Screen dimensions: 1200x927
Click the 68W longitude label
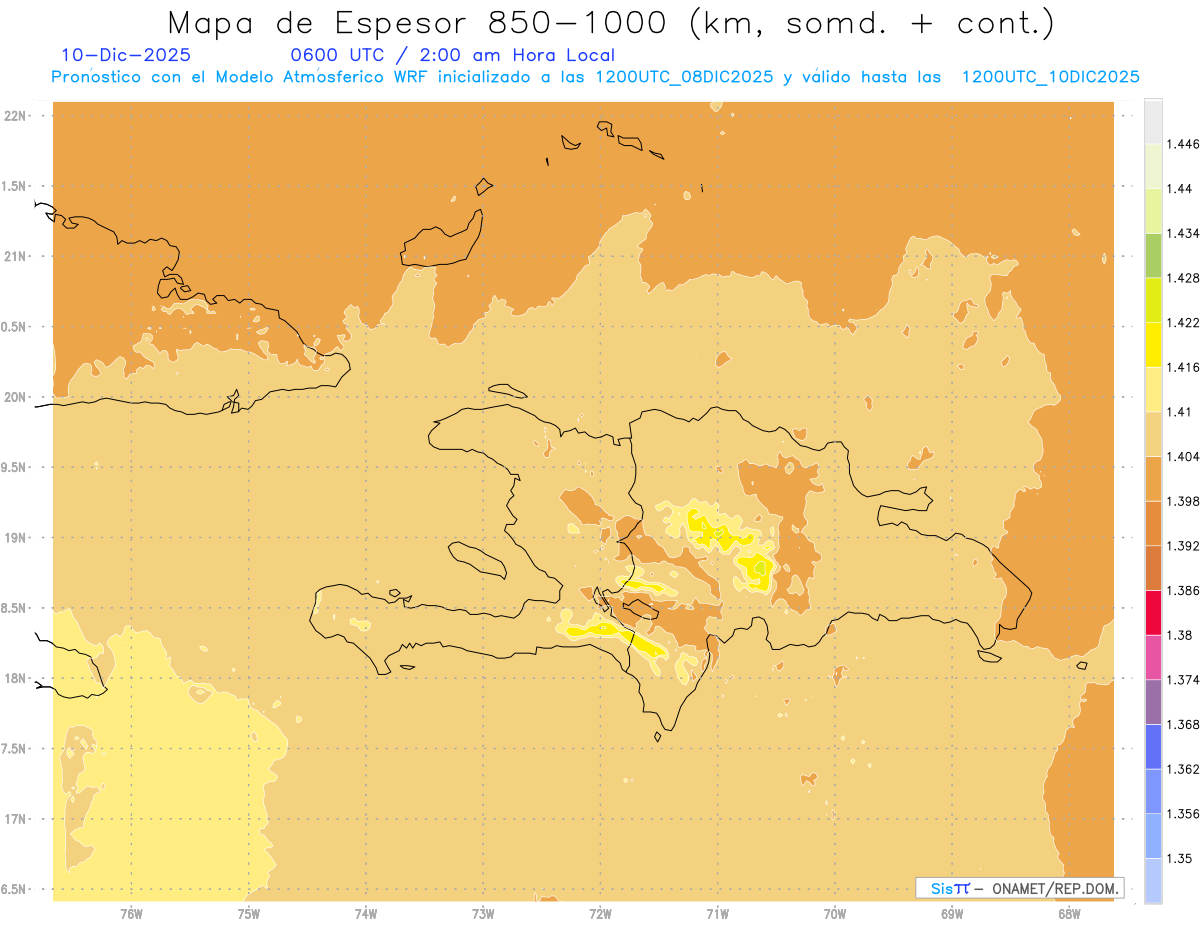tap(1069, 913)
